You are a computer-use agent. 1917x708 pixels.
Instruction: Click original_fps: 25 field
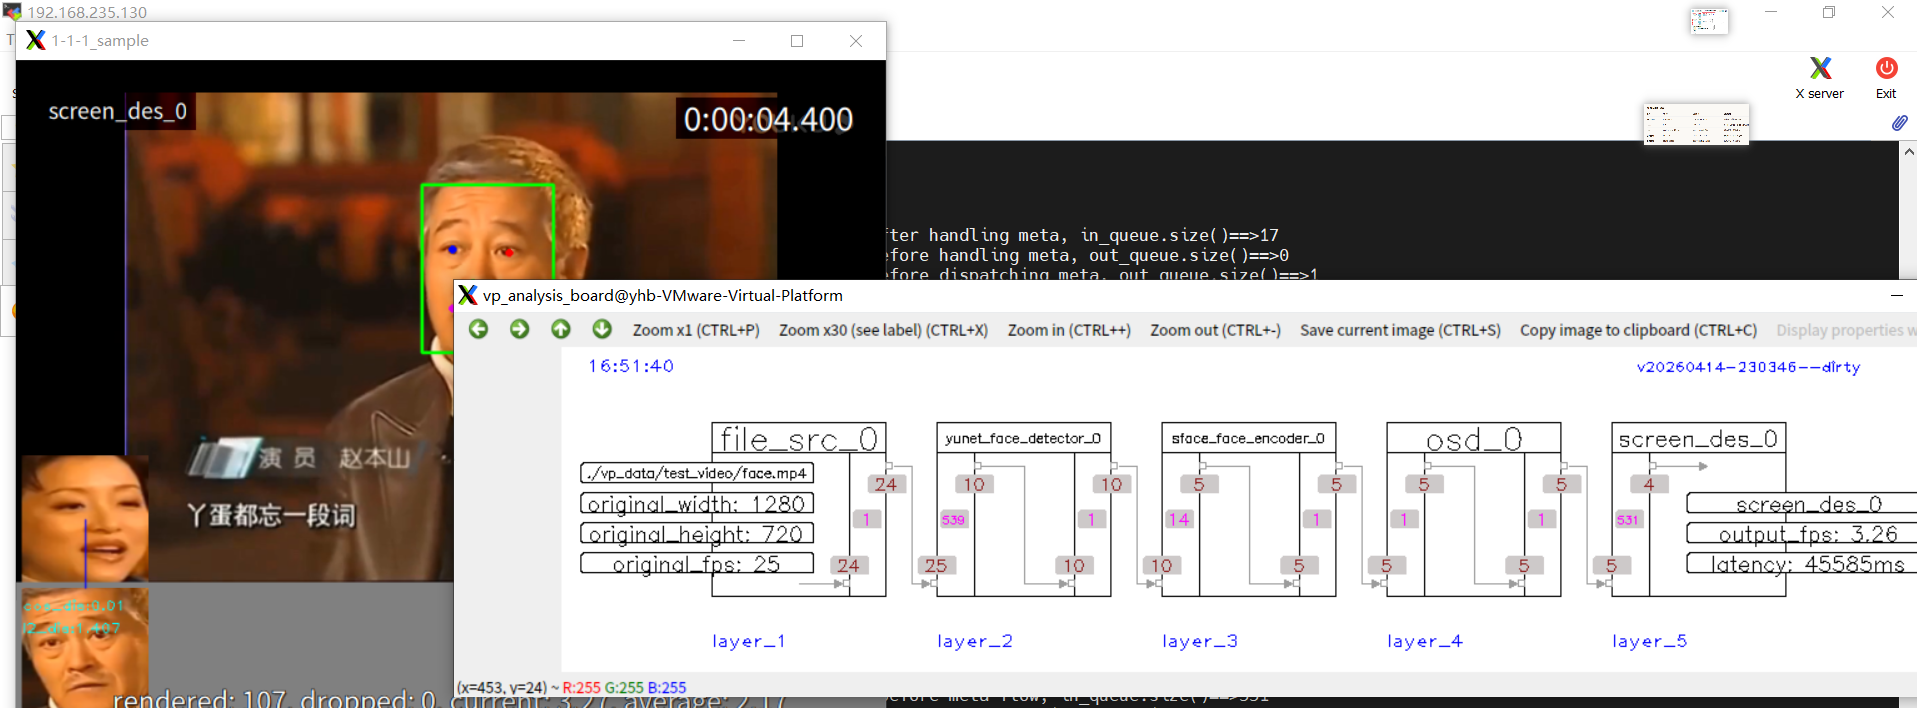click(697, 564)
